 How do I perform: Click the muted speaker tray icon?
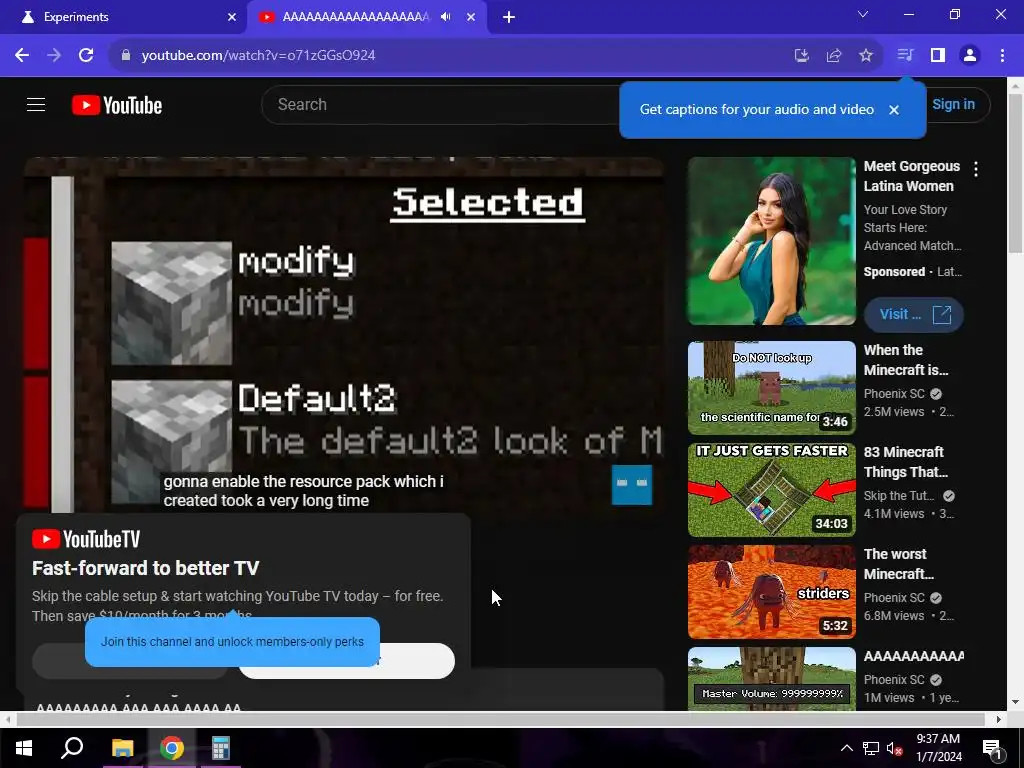tap(895, 748)
